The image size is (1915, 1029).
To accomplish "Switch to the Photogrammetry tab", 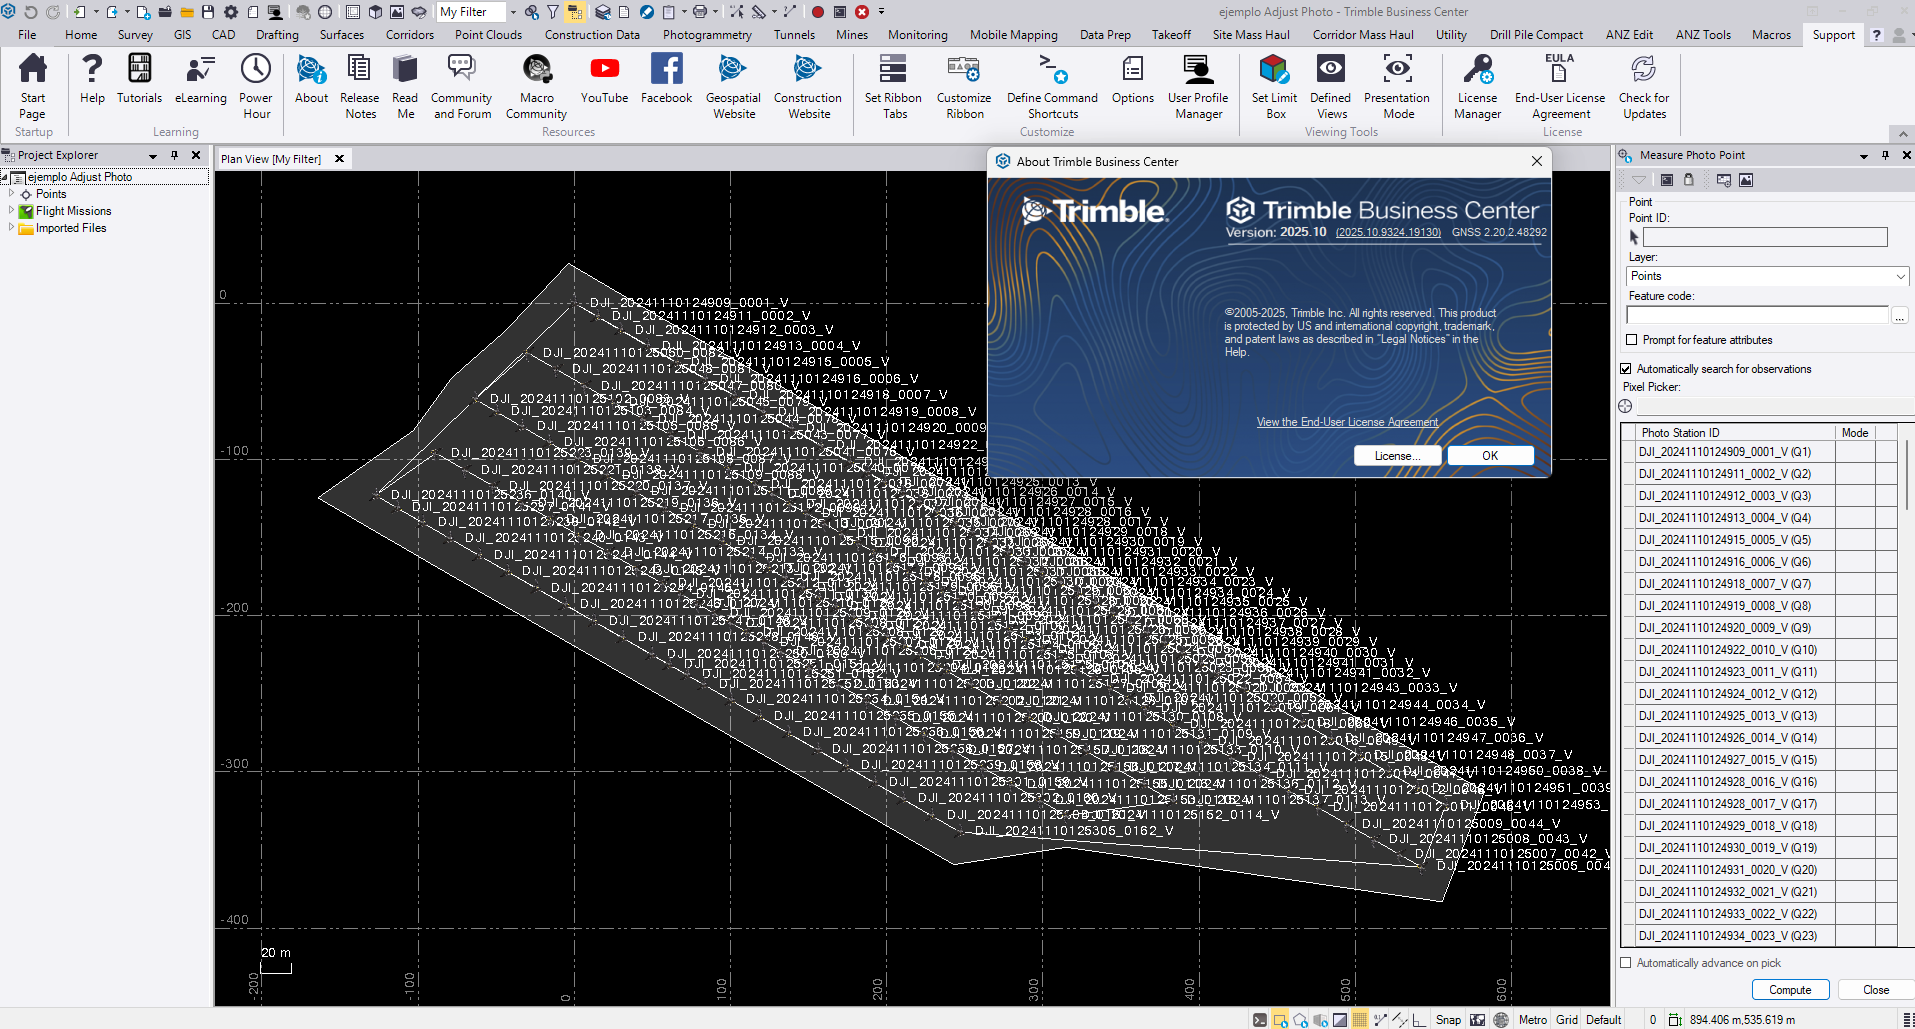I will point(707,35).
